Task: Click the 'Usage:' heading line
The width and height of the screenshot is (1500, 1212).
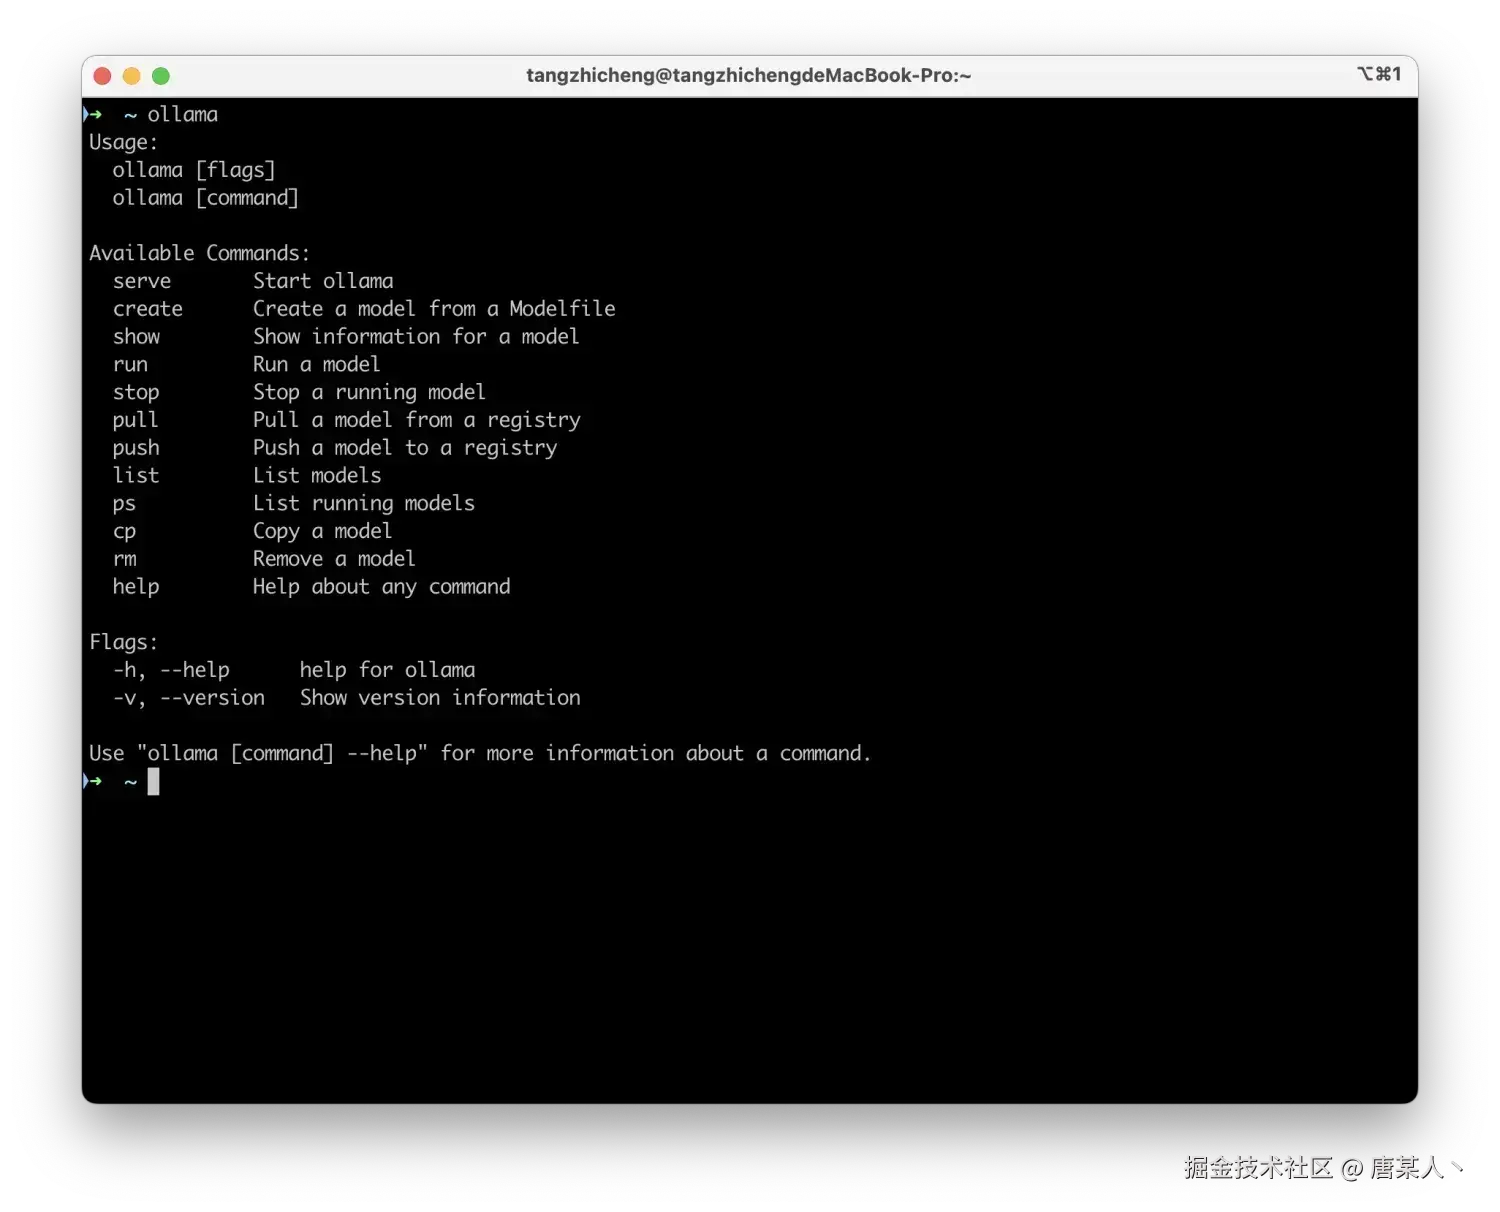Action: (123, 143)
